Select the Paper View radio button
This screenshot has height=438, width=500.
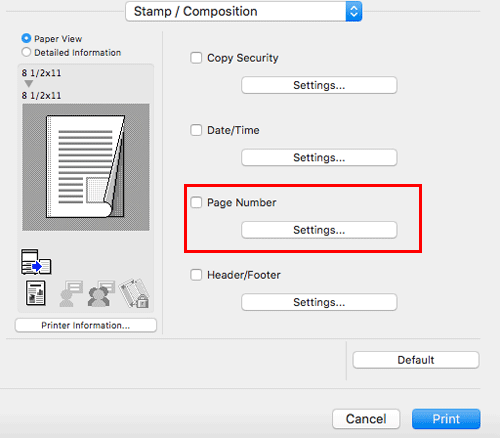pyautogui.click(x=26, y=38)
